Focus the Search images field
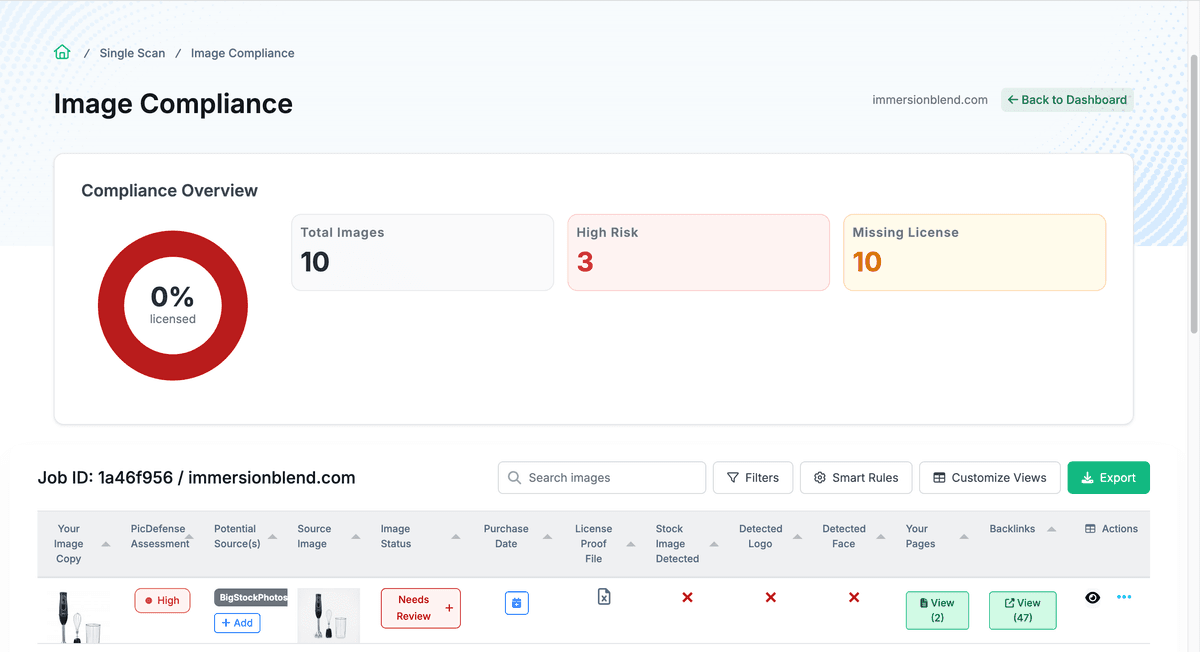 pyautogui.click(x=602, y=478)
